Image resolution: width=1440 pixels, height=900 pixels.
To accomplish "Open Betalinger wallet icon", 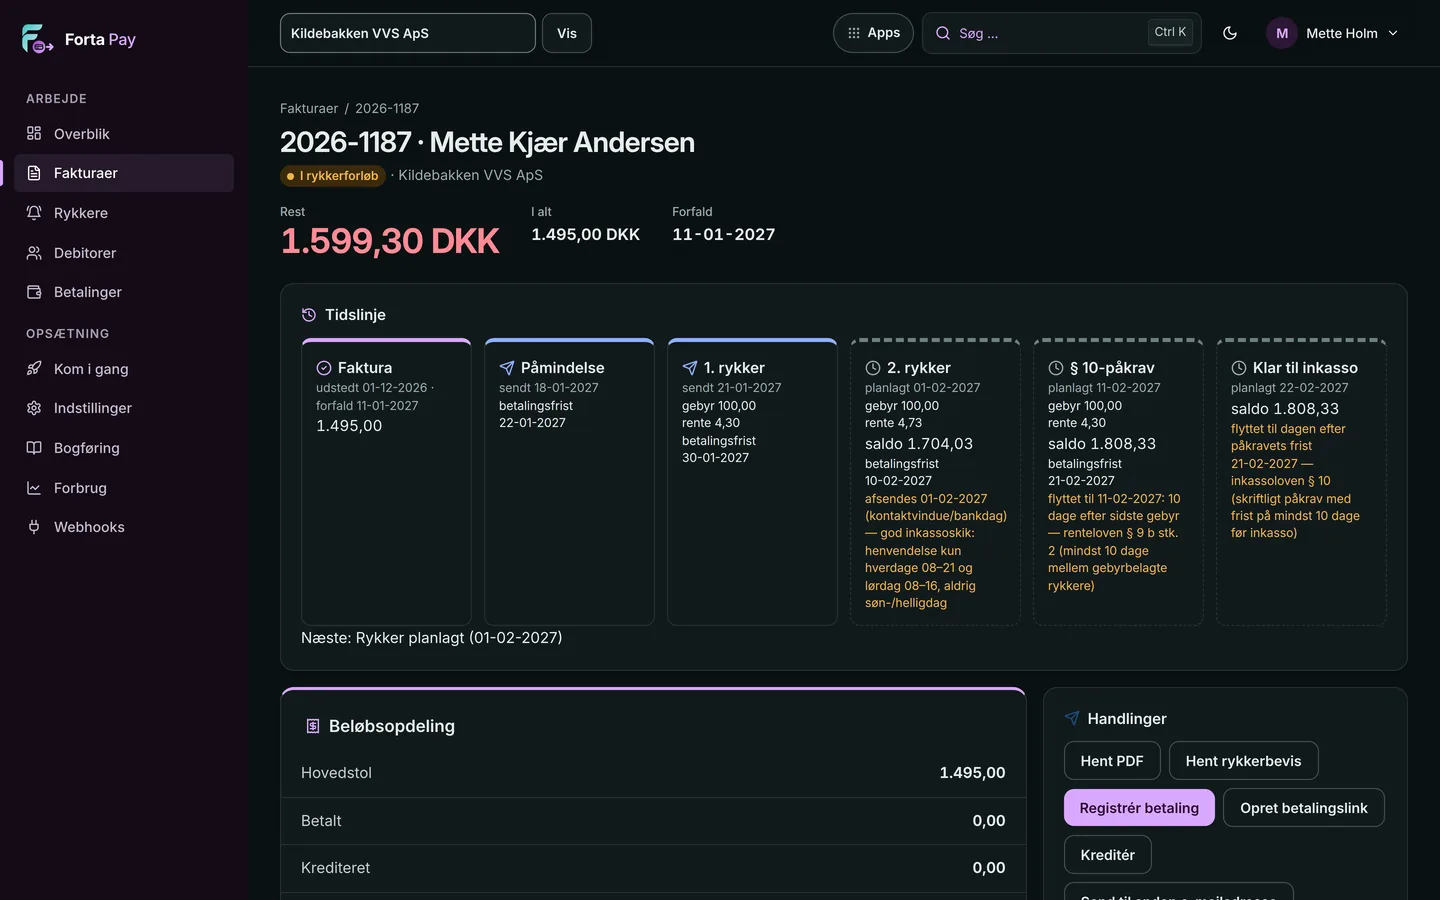I will point(34,292).
